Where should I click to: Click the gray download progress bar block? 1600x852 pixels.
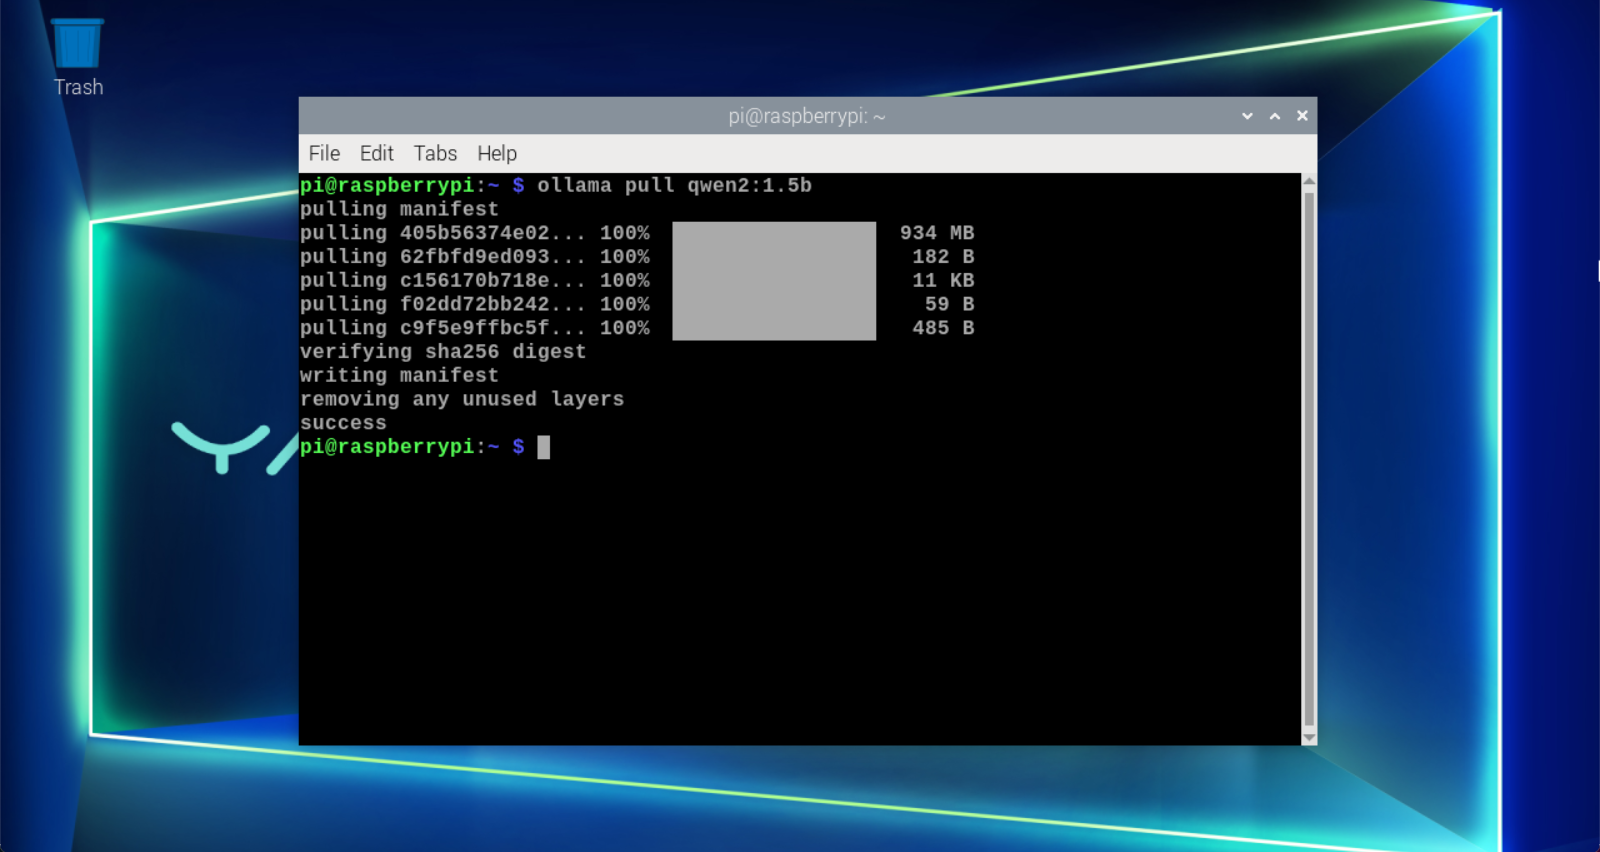tap(774, 281)
